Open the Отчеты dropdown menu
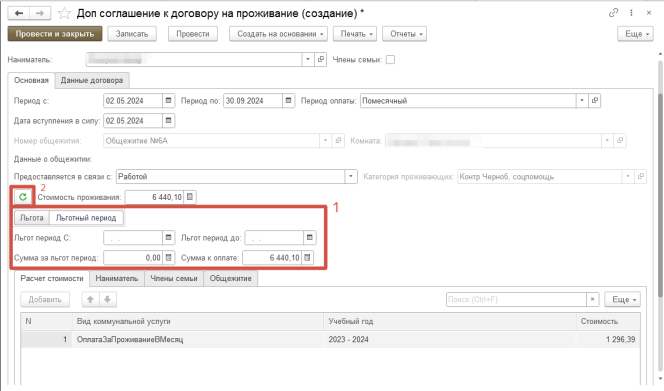 point(404,34)
